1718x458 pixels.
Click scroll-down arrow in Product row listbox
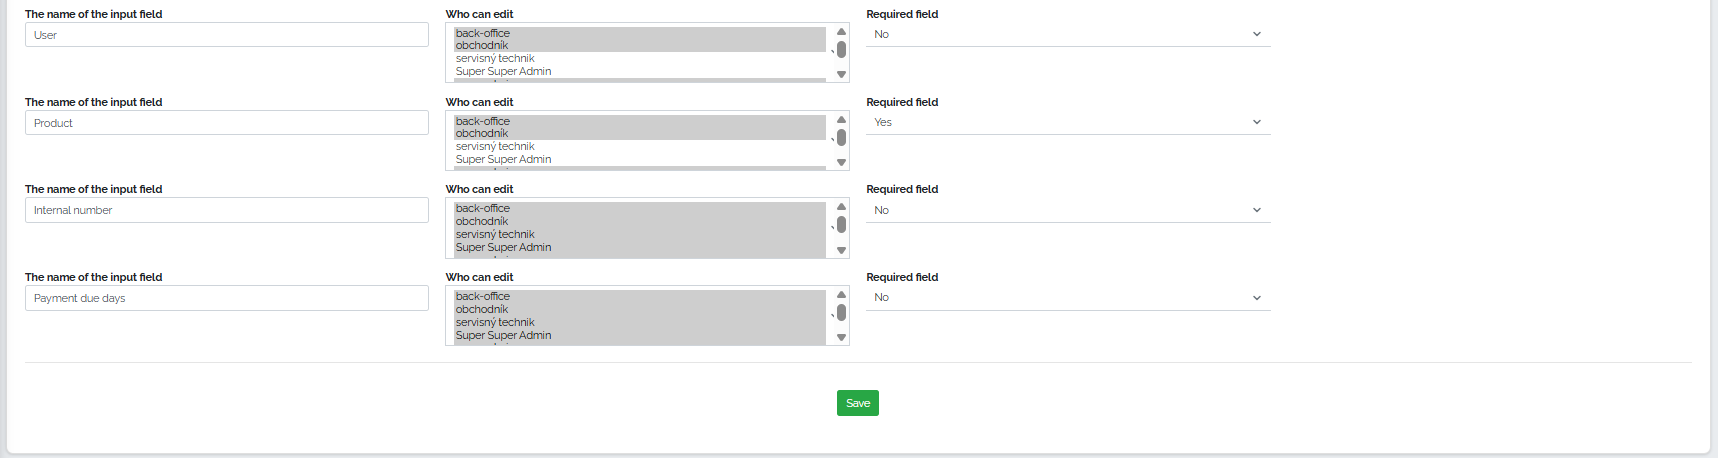(841, 162)
